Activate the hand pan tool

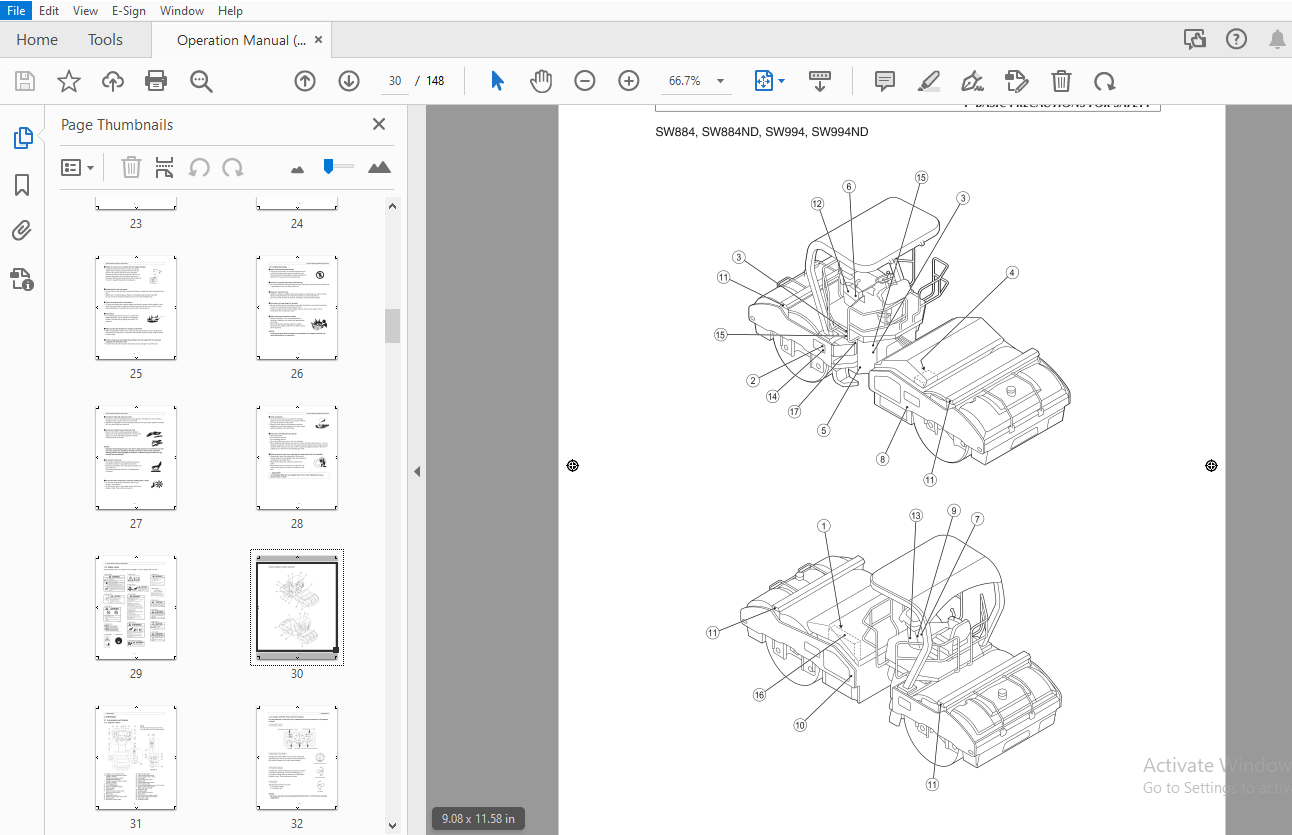[541, 81]
